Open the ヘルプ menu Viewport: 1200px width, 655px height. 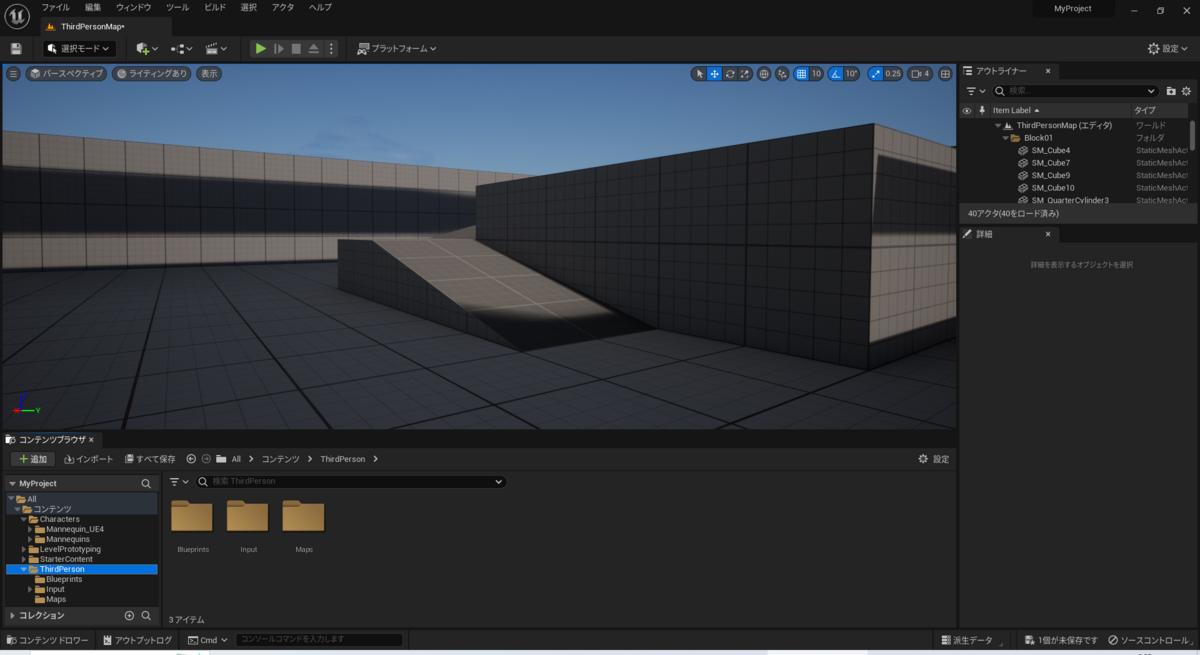pos(320,7)
